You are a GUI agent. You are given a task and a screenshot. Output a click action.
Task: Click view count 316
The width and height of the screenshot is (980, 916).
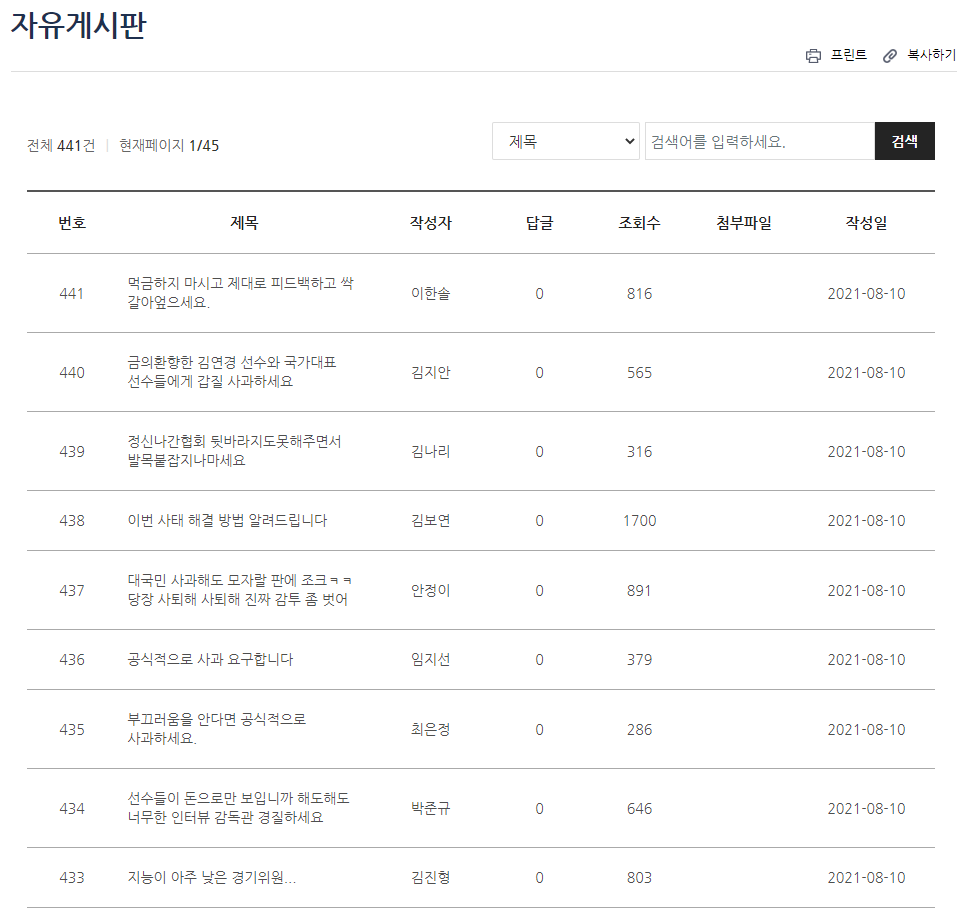coord(639,451)
